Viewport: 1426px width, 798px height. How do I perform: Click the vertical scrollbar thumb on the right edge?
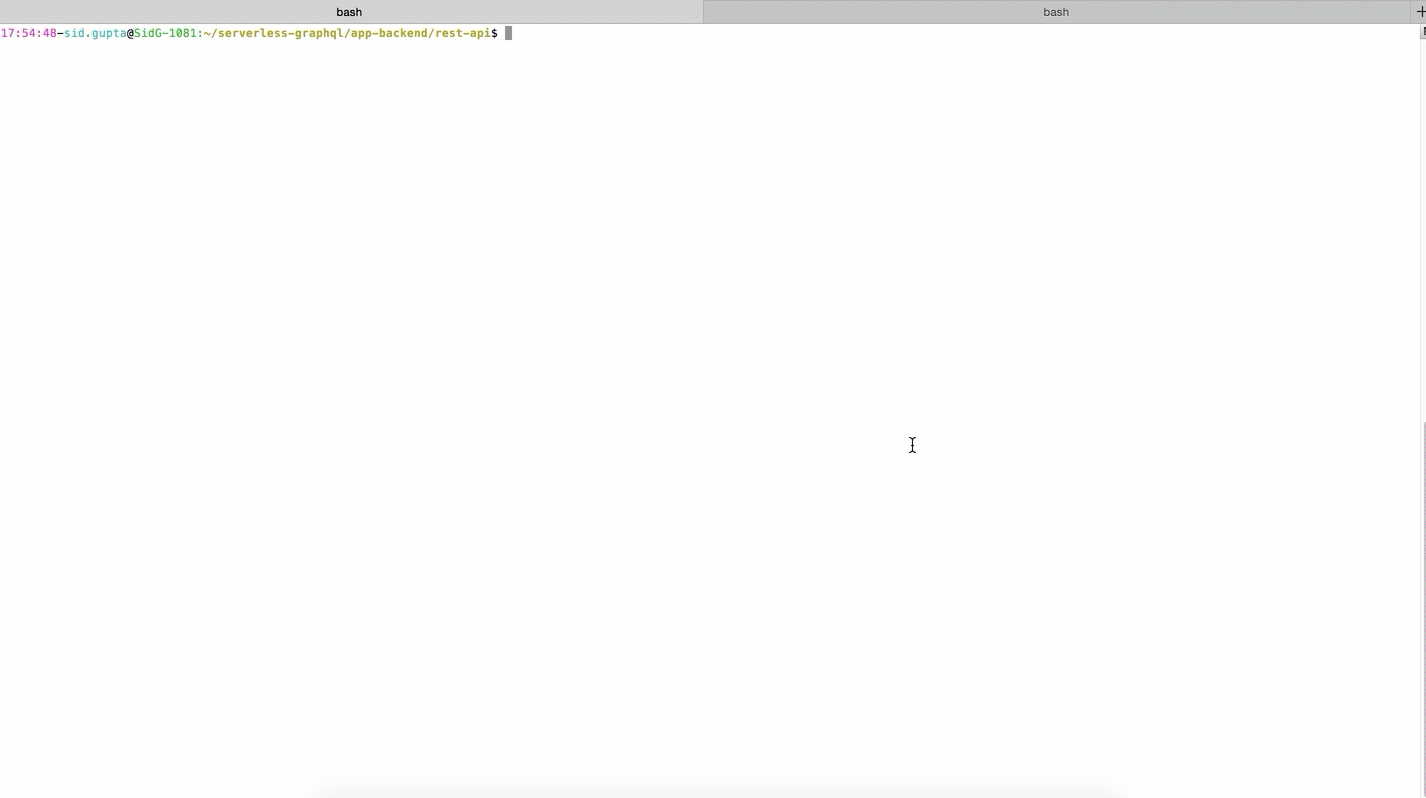click(x=1422, y=600)
